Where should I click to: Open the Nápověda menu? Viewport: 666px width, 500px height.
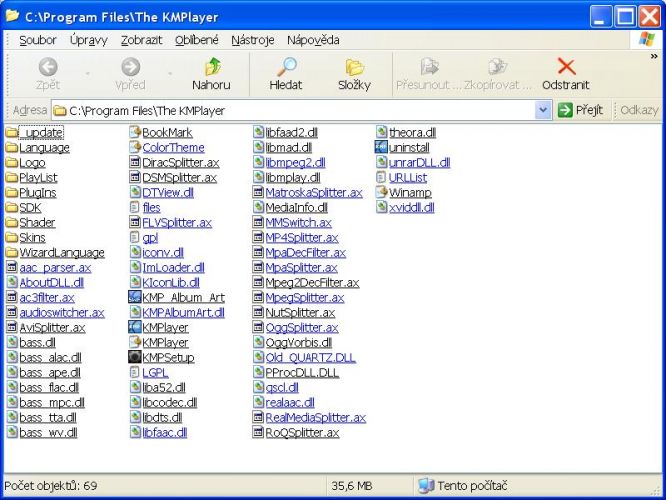pyautogui.click(x=313, y=40)
